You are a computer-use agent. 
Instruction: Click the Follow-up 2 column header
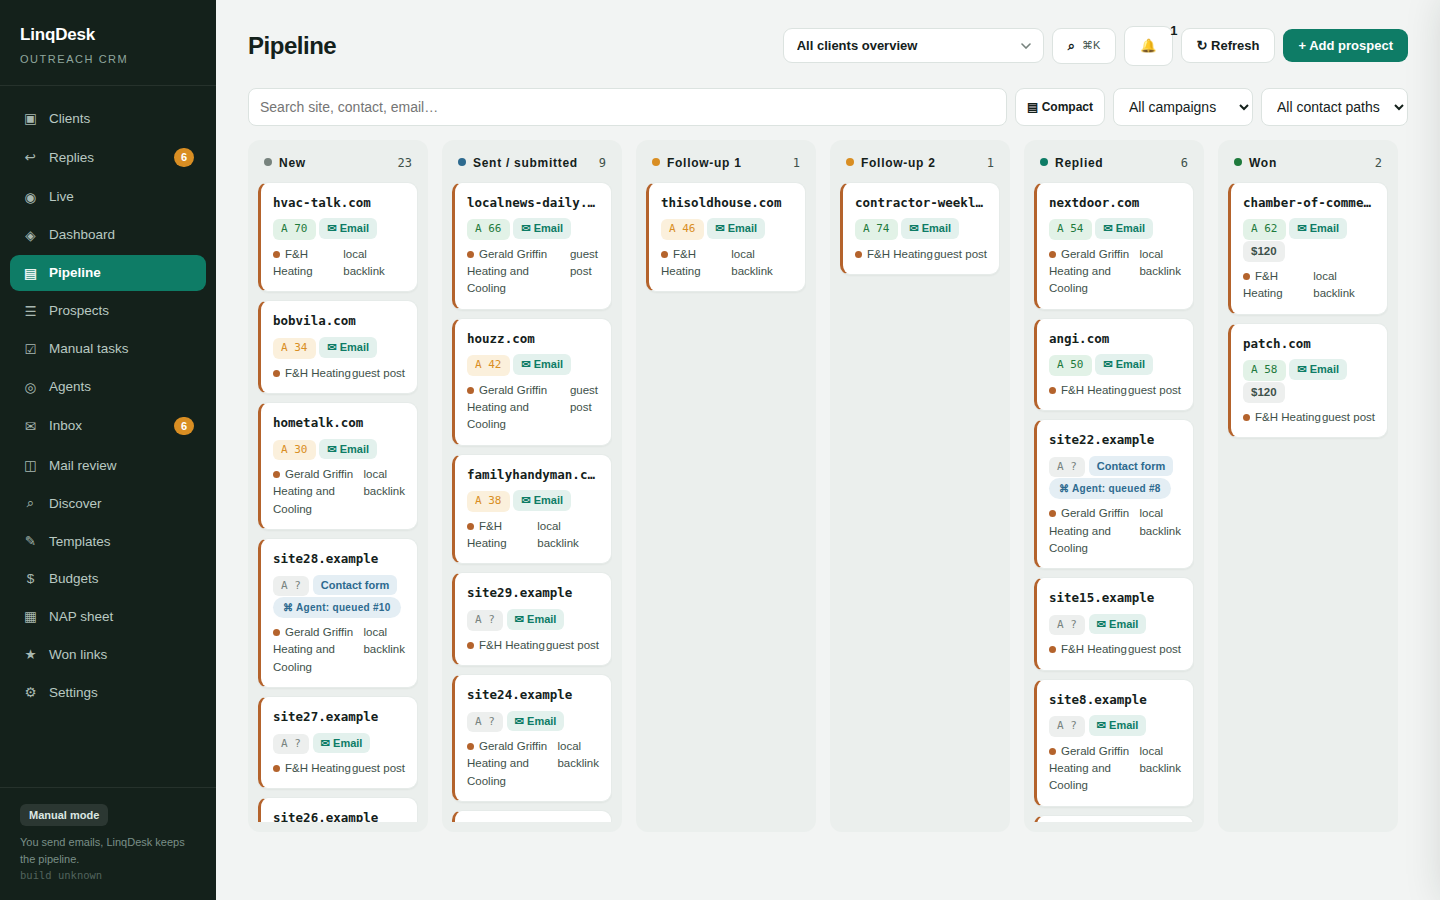click(x=920, y=163)
